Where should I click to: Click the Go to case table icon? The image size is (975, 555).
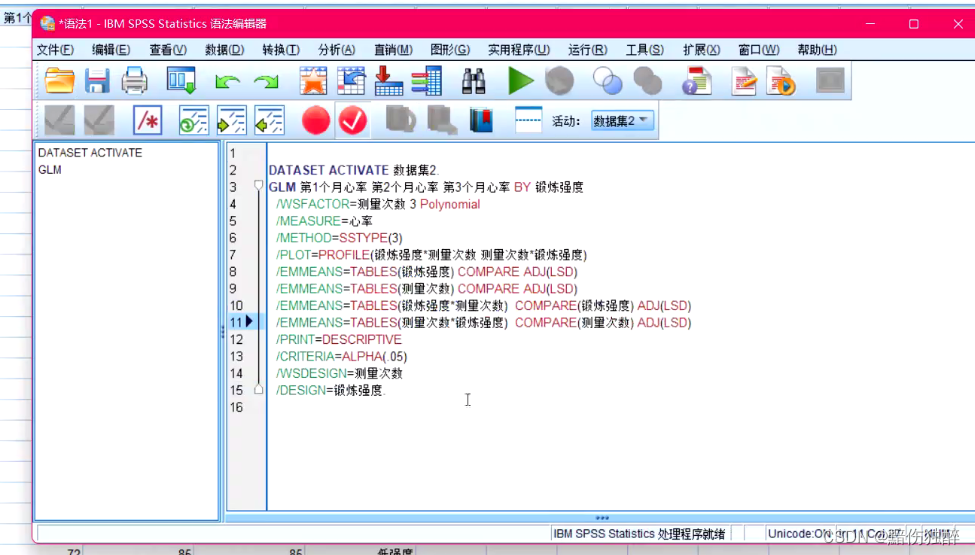click(351, 81)
